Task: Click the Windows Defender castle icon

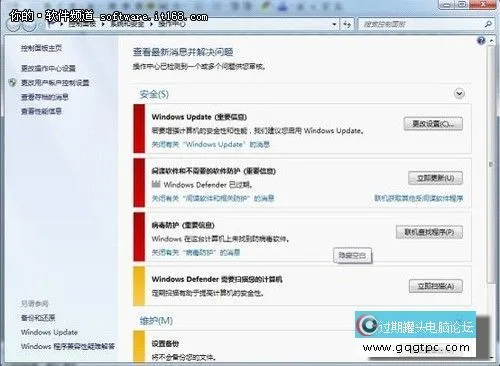Action: (x=156, y=184)
